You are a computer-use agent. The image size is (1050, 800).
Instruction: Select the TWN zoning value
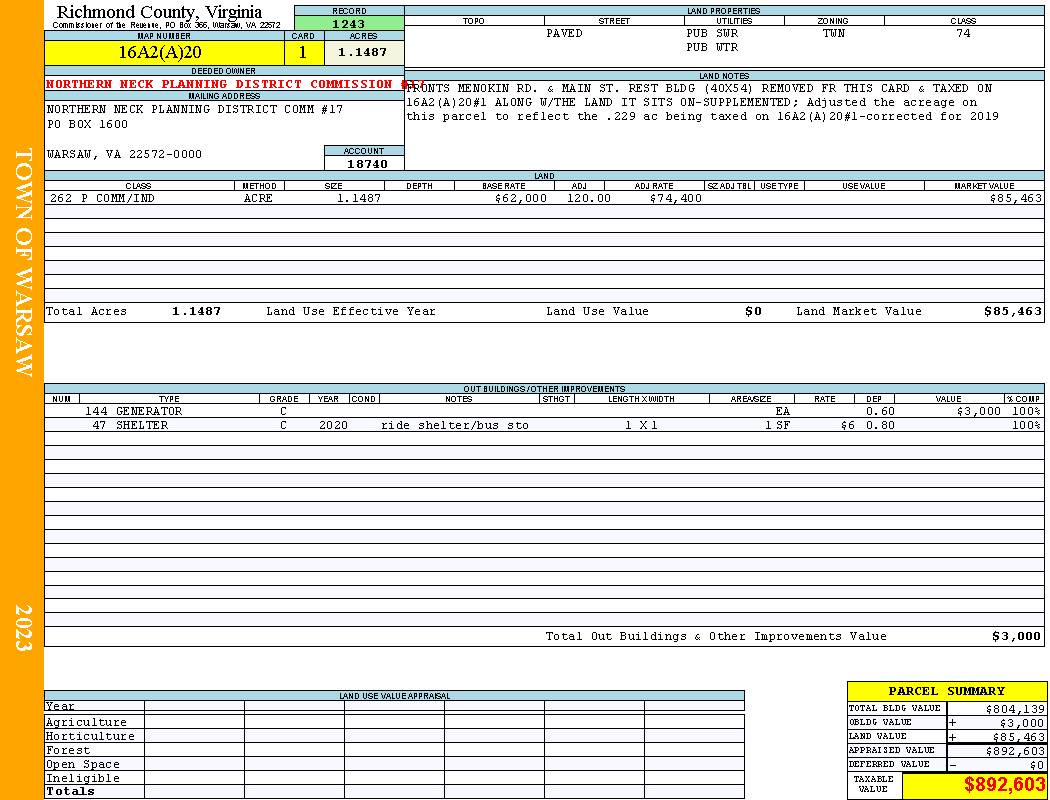pos(834,33)
